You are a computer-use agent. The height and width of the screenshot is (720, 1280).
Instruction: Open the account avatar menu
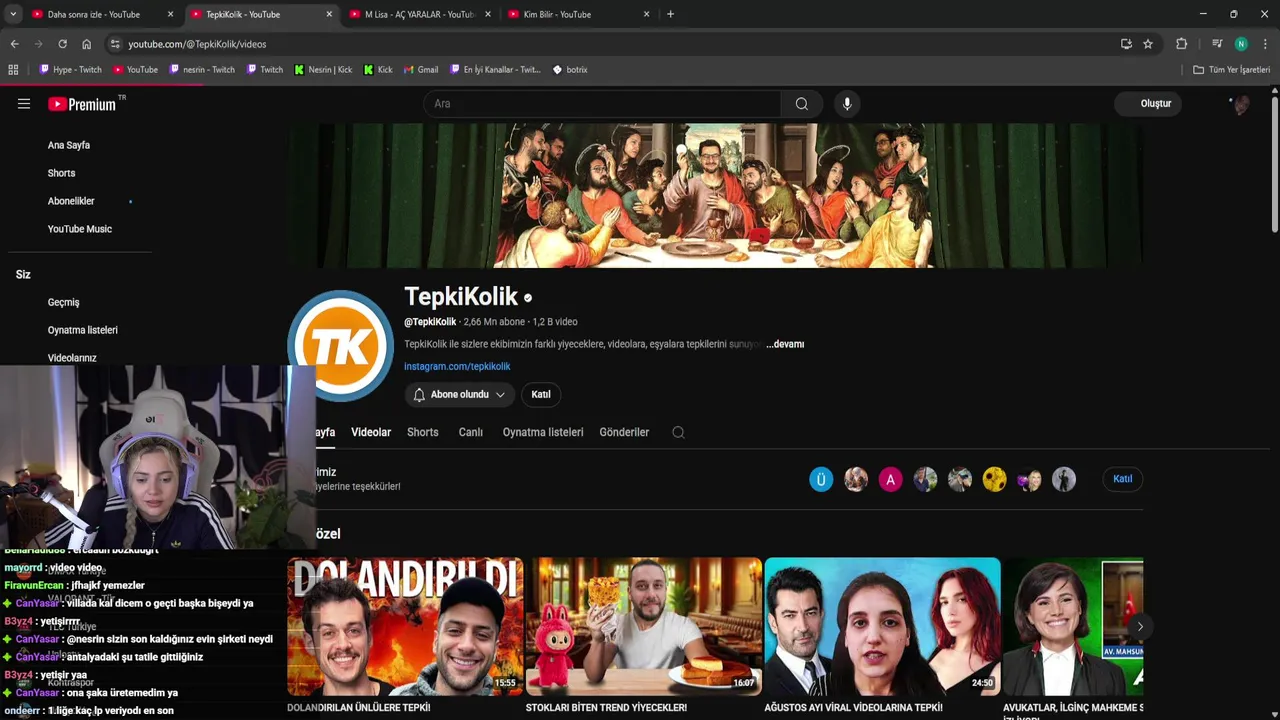[1240, 104]
